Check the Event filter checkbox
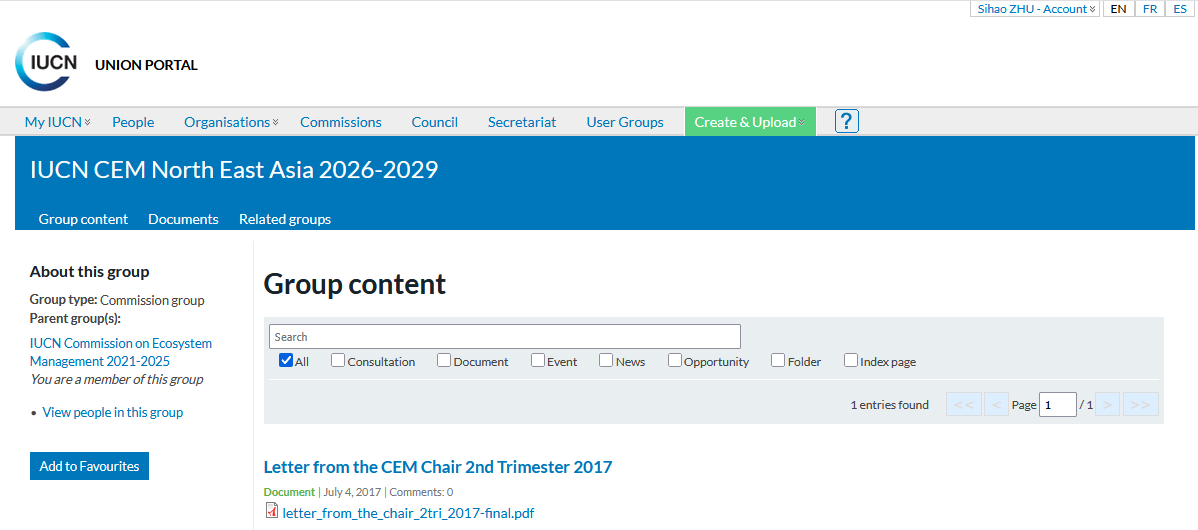 [x=538, y=360]
